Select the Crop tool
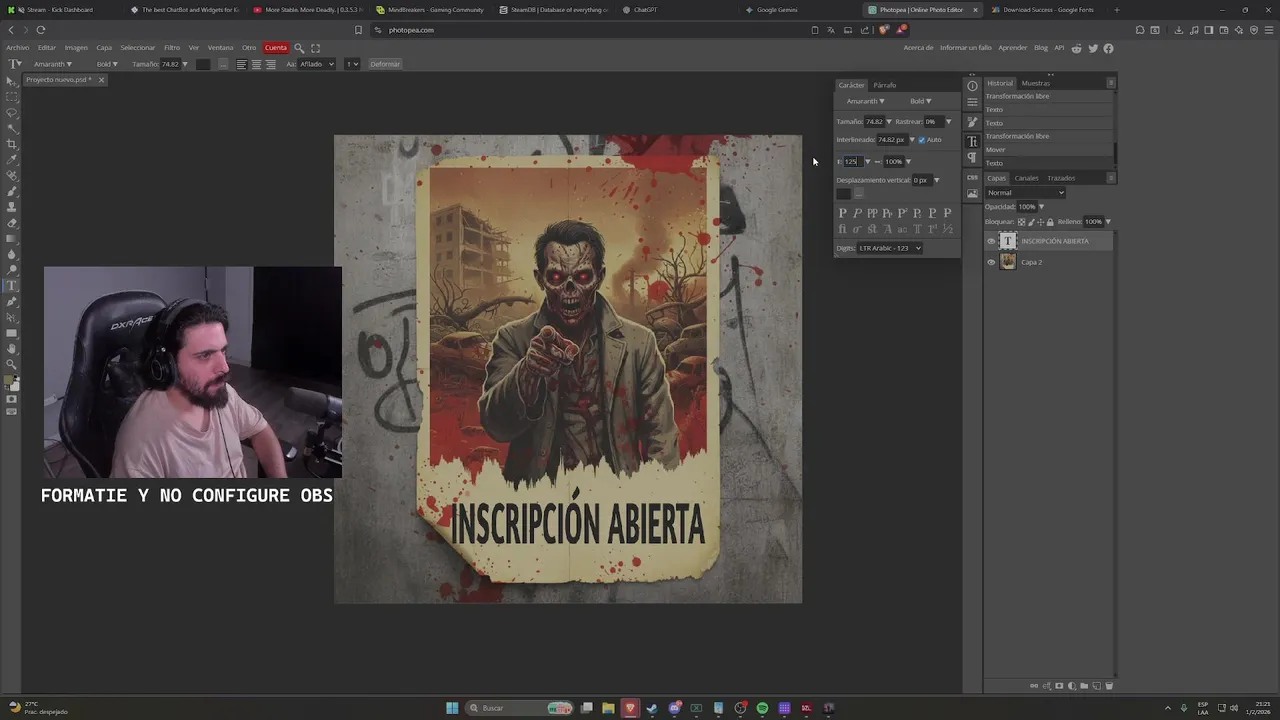The image size is (1280, 720). click(x=12, y=144)
